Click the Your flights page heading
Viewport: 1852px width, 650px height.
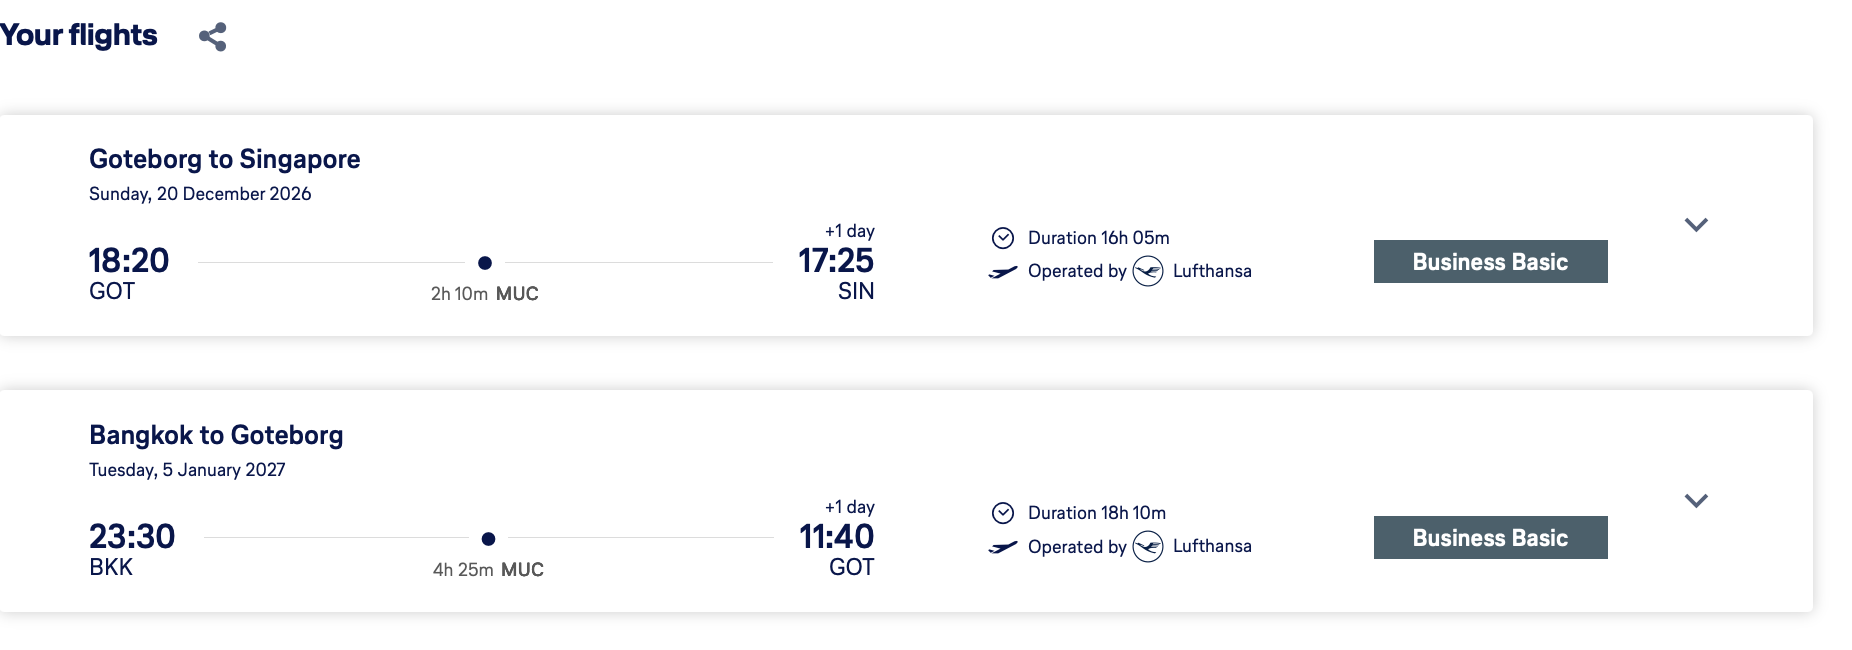coord(79,35)
